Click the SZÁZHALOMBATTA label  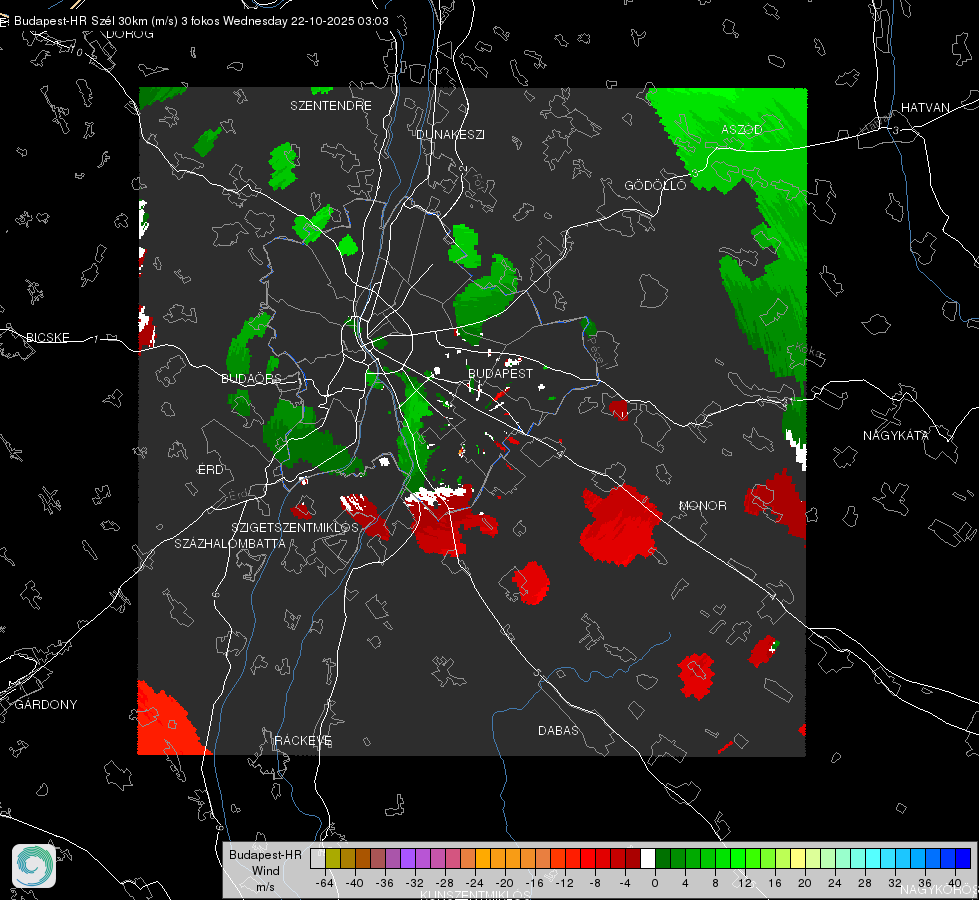point(230,543)
